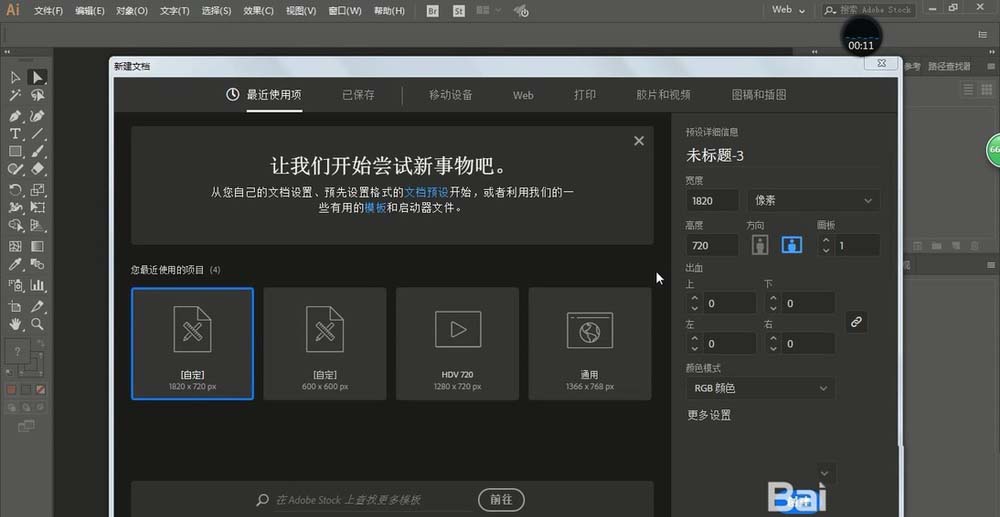
Task: Open the 像素 units dropdown
Action: [814, 200]
